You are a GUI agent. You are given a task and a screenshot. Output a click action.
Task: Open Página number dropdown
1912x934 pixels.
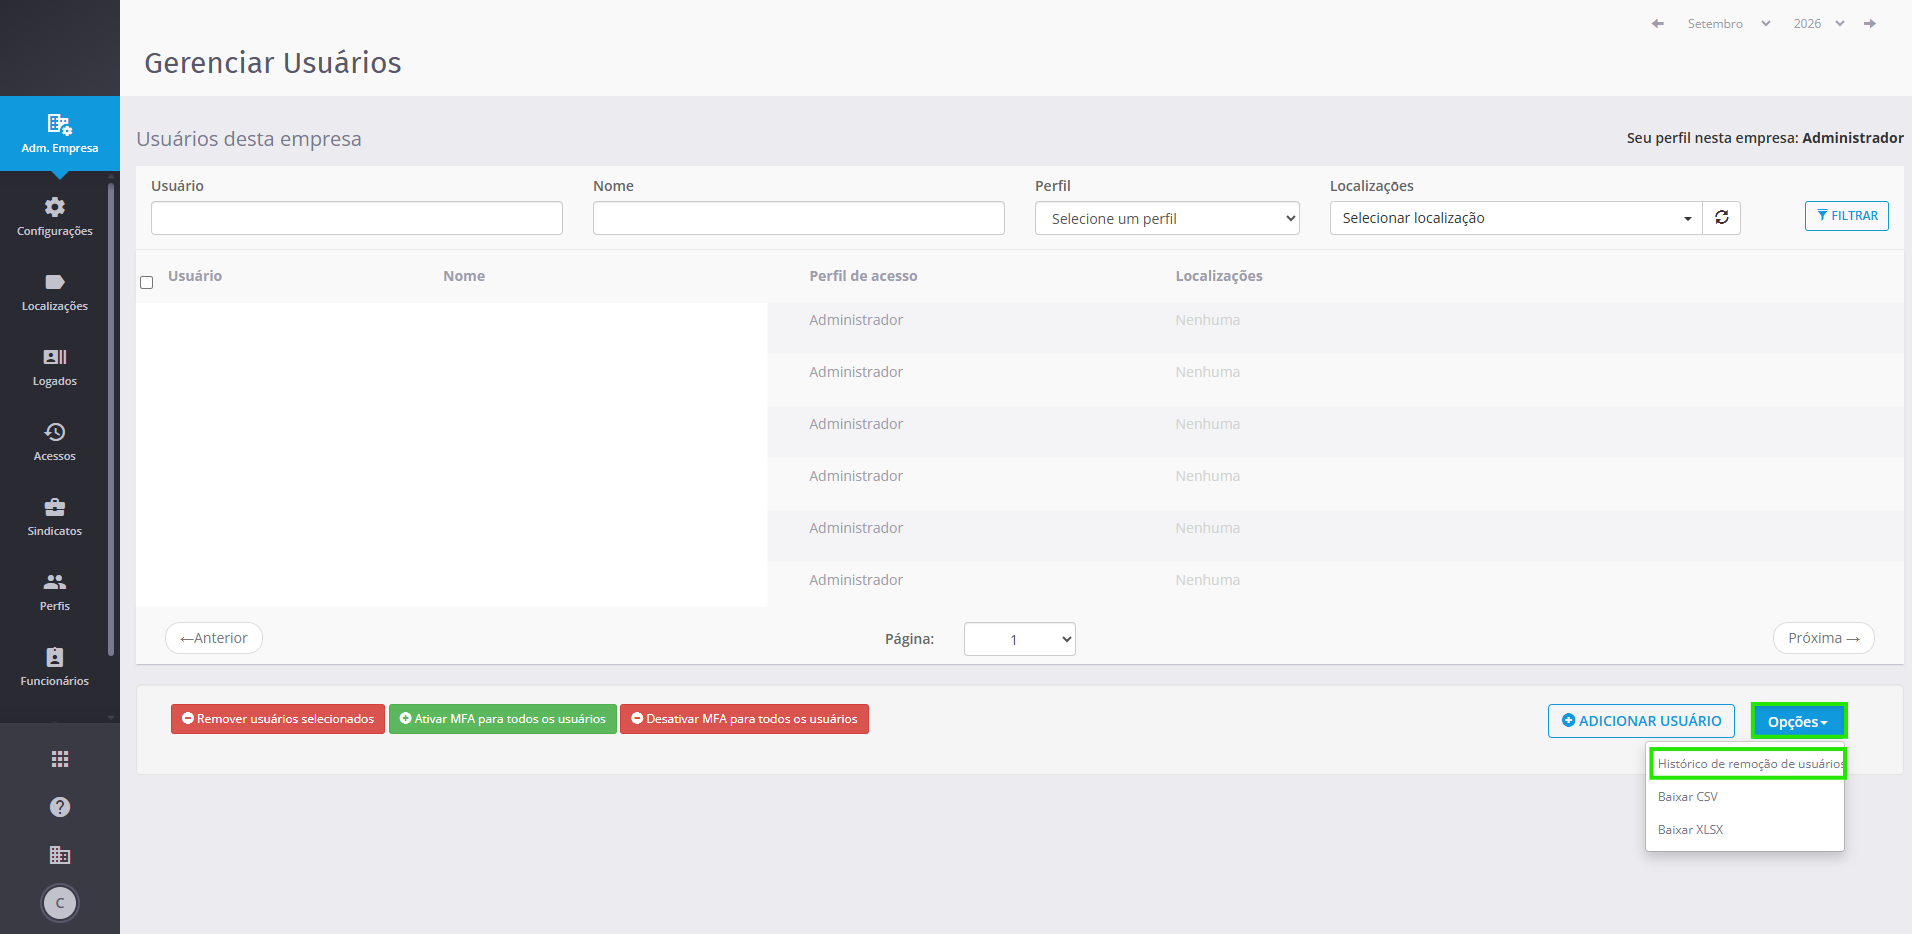[1020, 639]
